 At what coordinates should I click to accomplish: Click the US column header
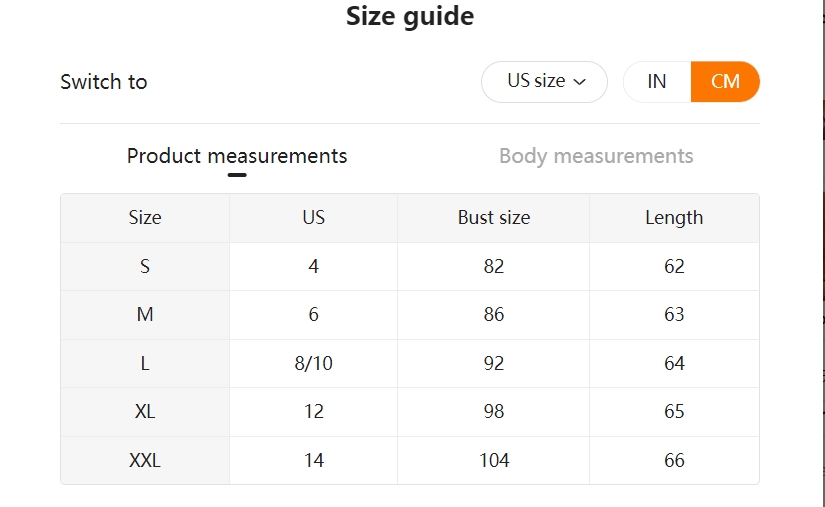coord(314,218)
